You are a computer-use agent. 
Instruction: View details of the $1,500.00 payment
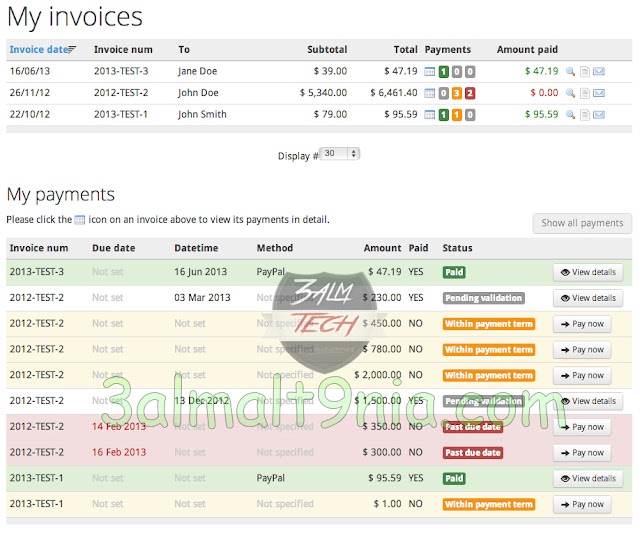[x=588, y=401]
